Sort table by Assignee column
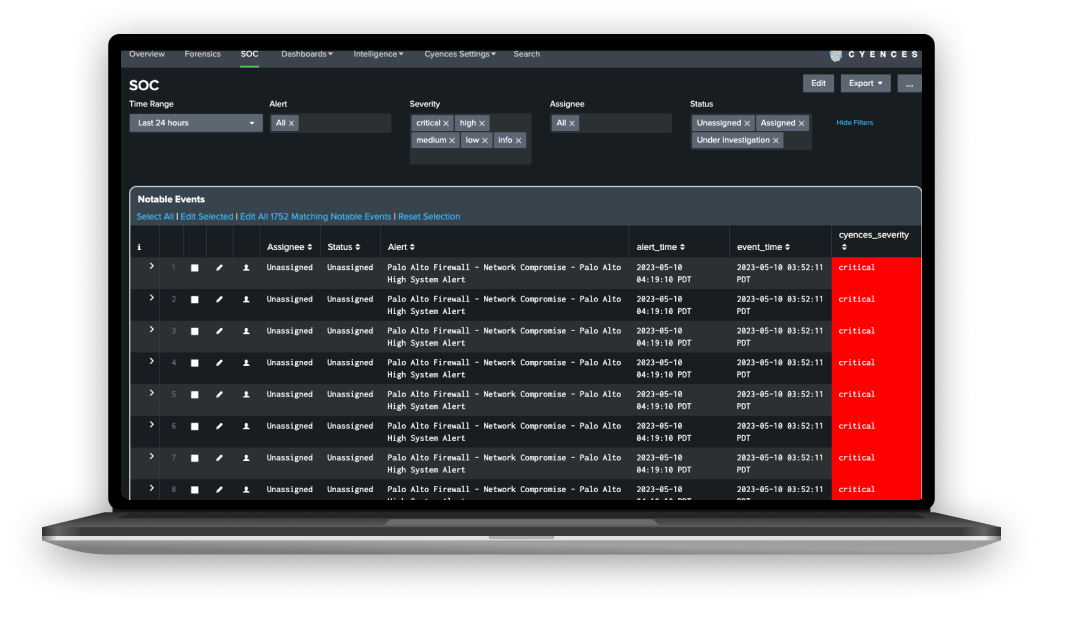The width and height of the screenshot is (1092, 643). pos(289,247)
